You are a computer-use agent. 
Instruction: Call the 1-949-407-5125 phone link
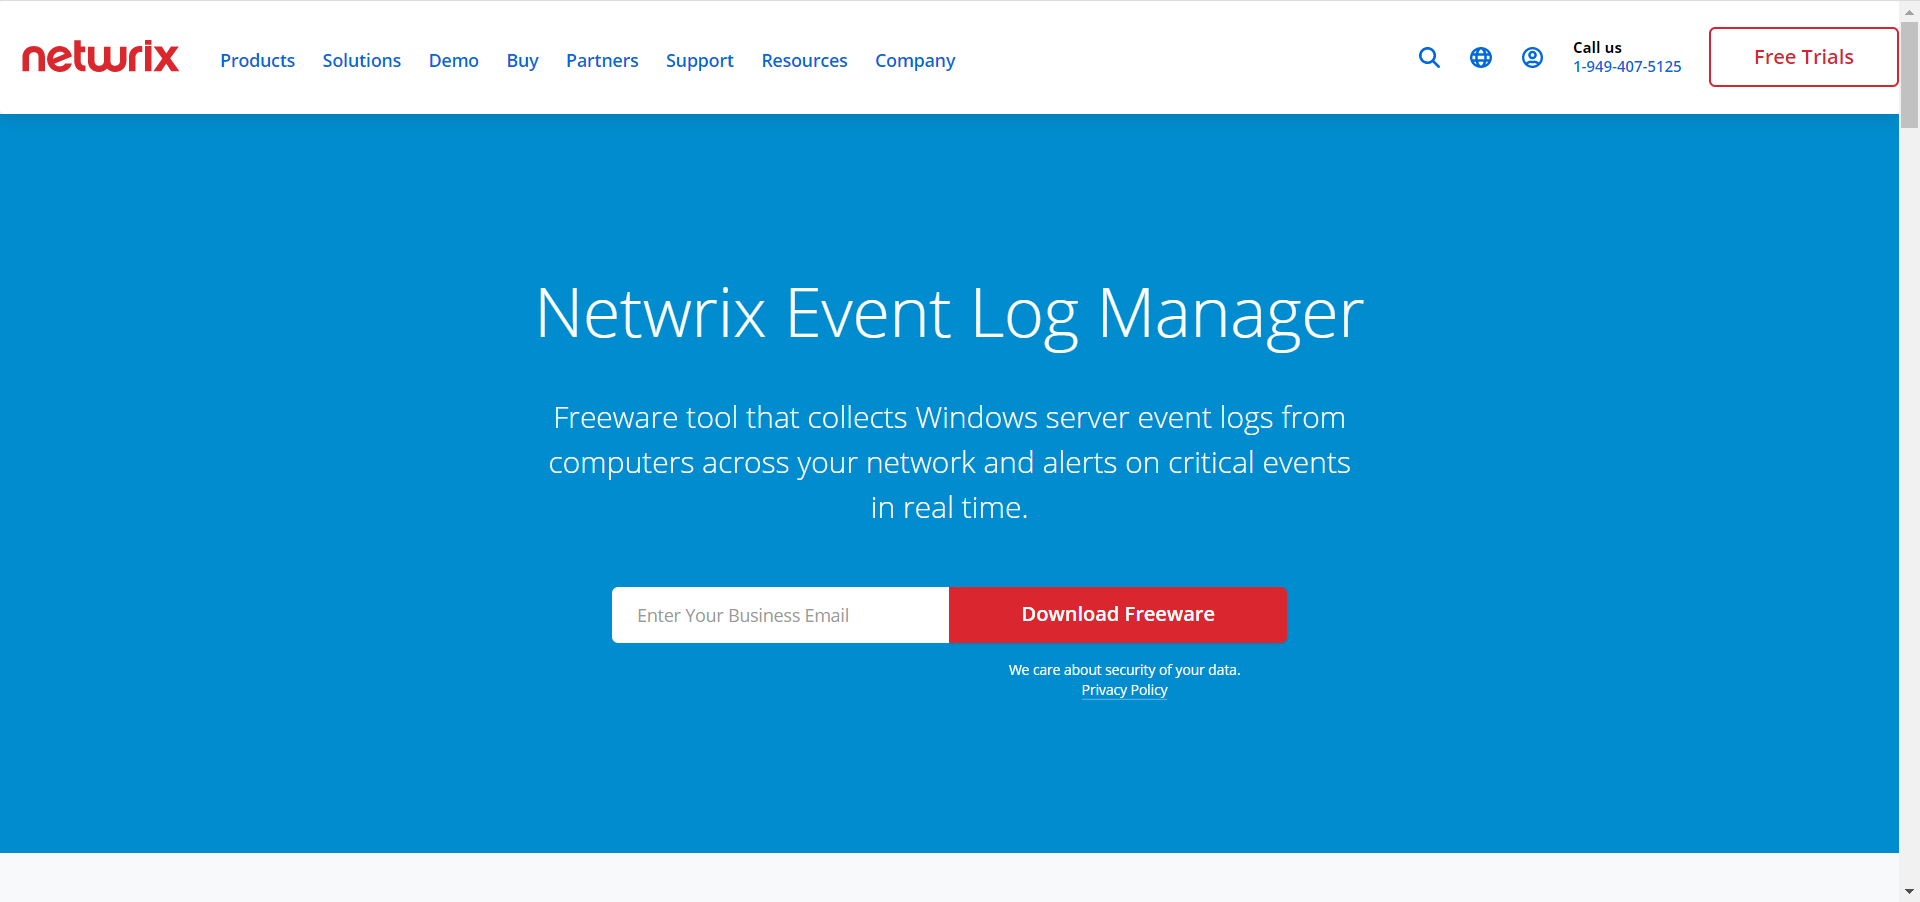tap(1627, 67)
